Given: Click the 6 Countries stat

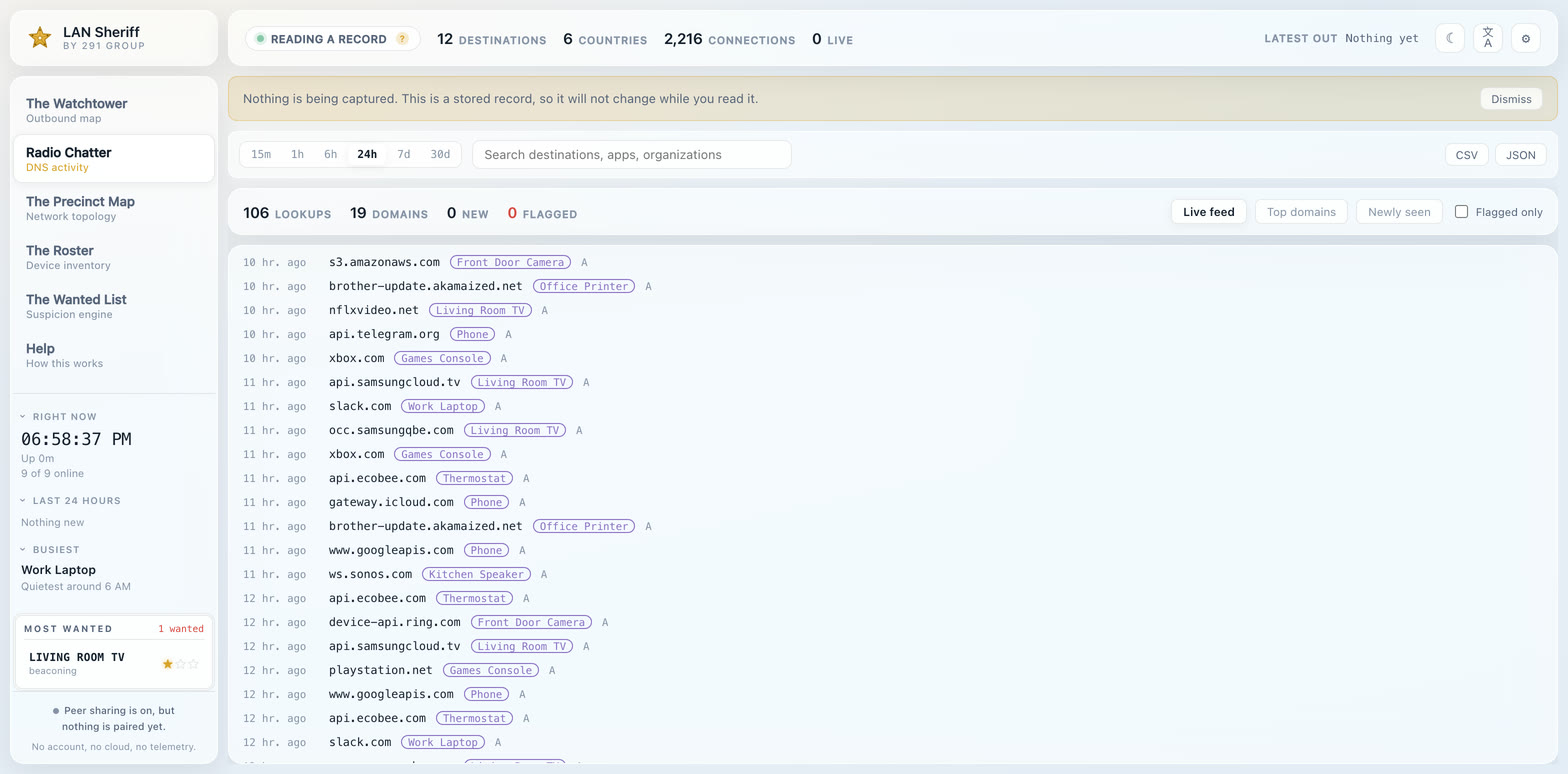Looking at the screenshot, I should click(x=605, y=39).
